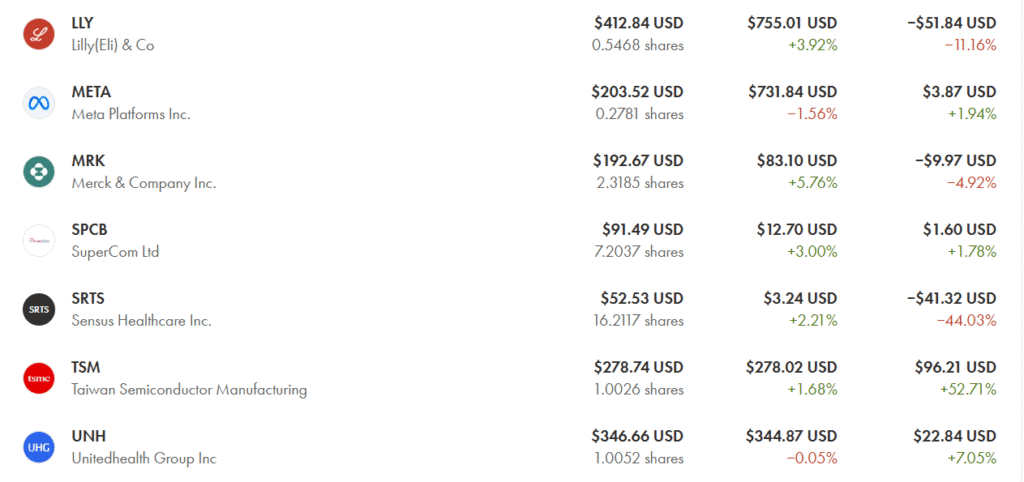Click the Unitedhealth Group Inc company name
Viewport: 1024px width, 482px height.
point(144,459)
